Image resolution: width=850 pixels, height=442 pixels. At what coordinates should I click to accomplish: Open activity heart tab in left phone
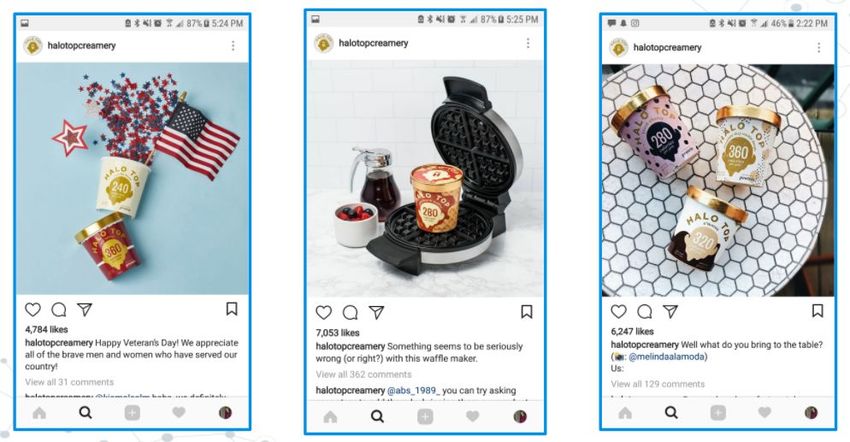(179, 413)
